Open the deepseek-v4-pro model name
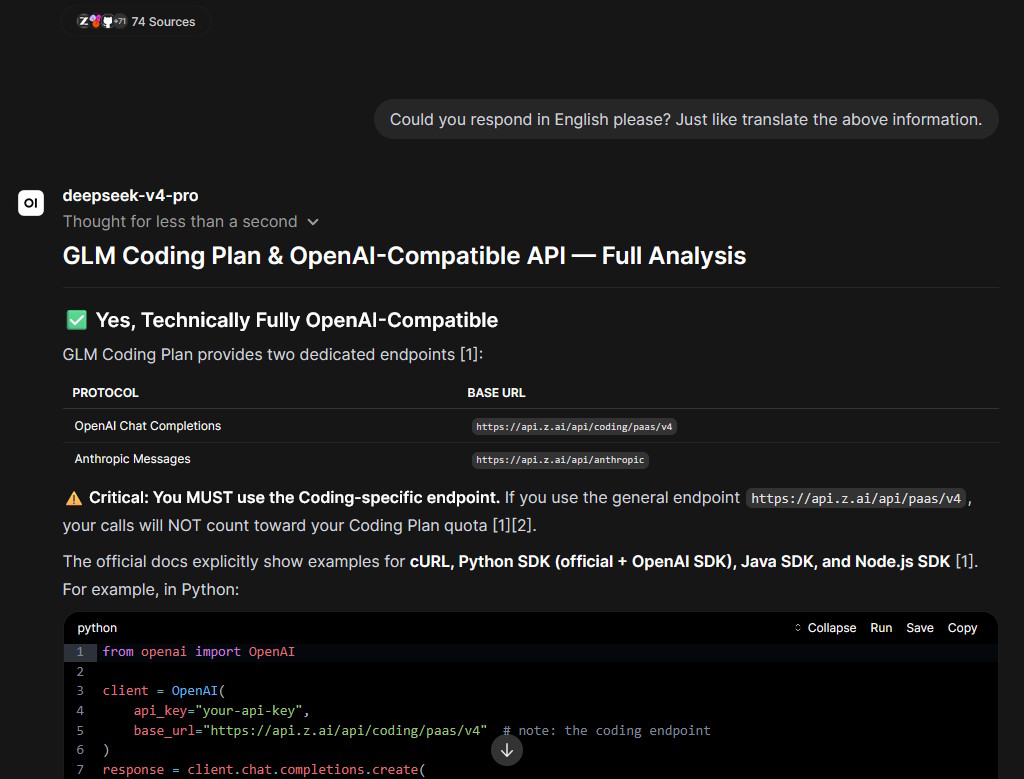 (x=131, y=195)
